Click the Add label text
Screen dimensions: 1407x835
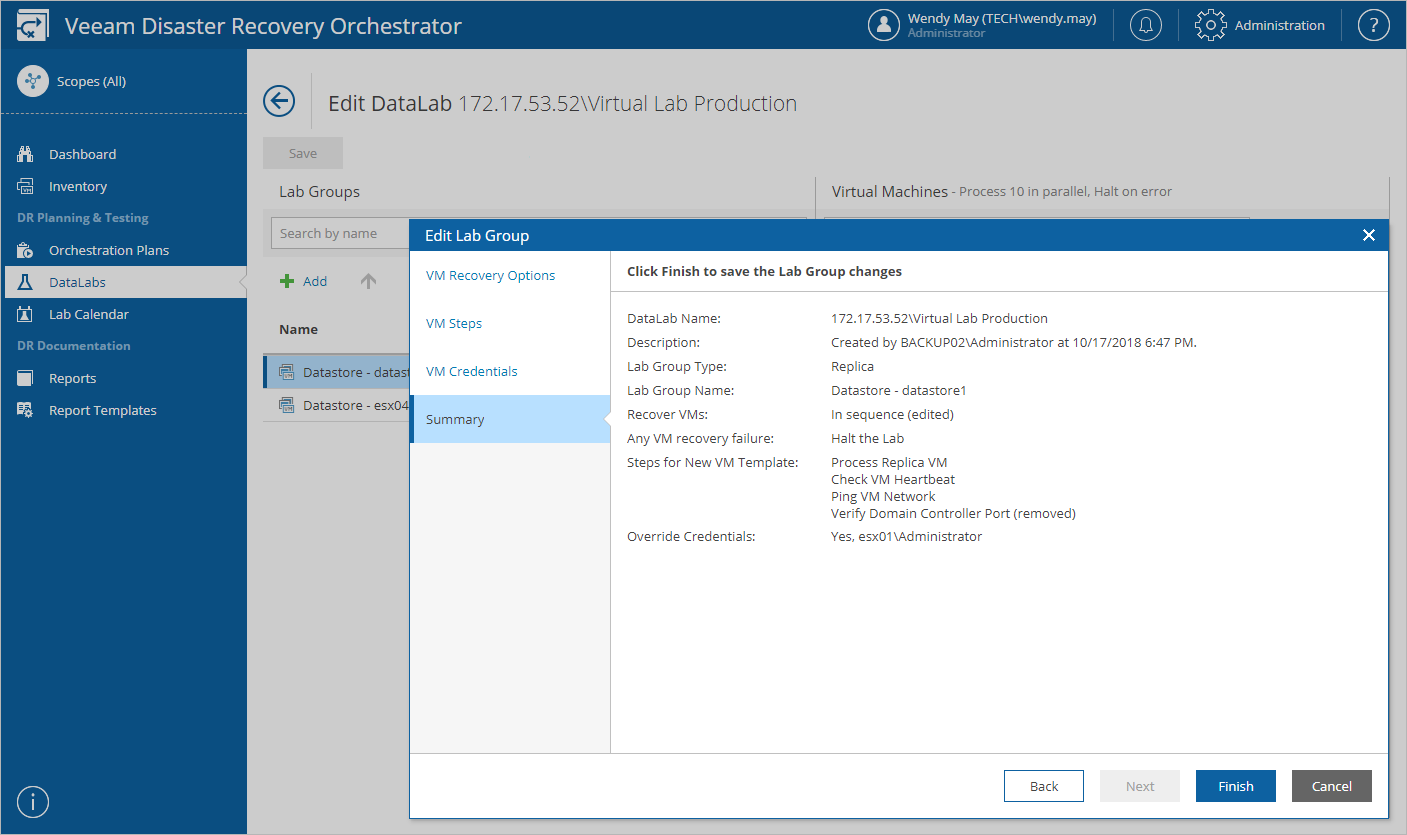(315, 282)
